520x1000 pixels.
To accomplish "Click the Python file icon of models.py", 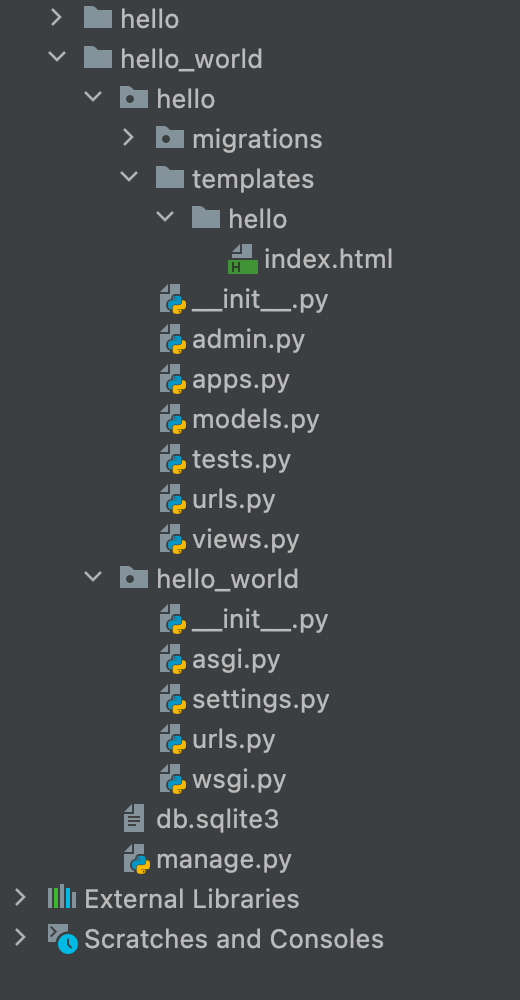I will (x=172, y=419).
